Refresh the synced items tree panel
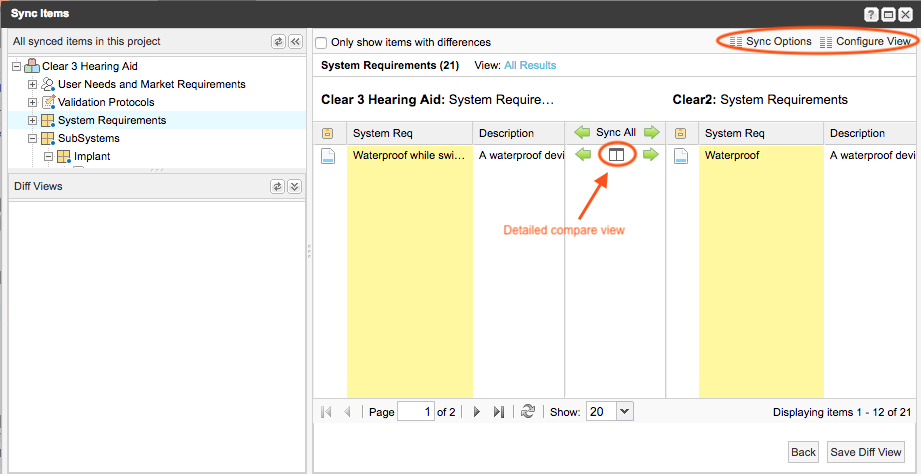The image size is (921, 474). (x=278, y=42)
